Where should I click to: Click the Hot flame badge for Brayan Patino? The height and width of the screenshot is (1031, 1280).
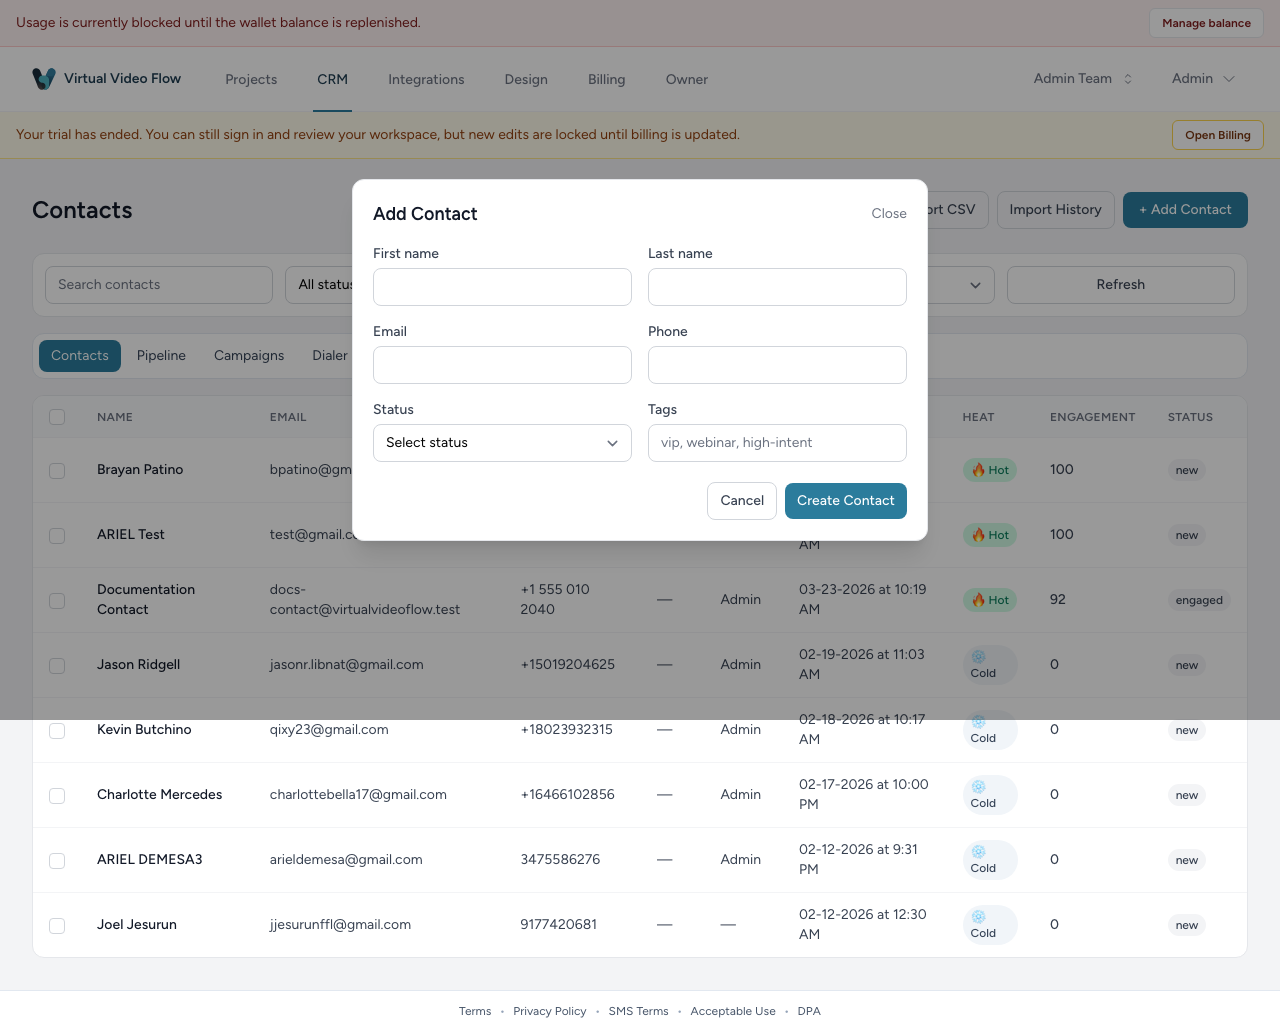pyautogui.click(x=990, y=470)
